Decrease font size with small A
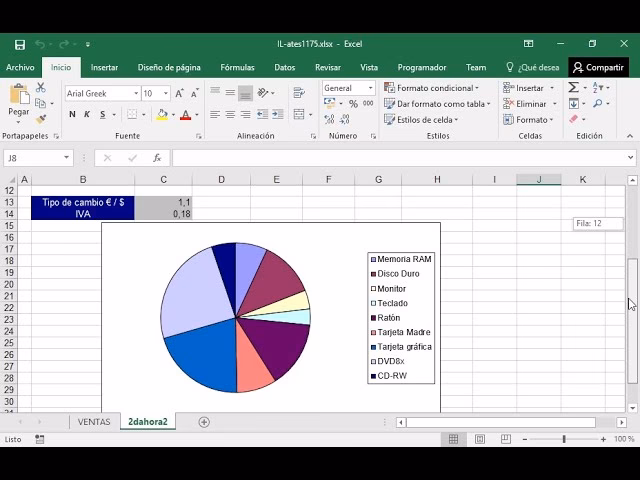Image resolution: width=640 pixels, height=480 pixels. click(x=195, y=94)
